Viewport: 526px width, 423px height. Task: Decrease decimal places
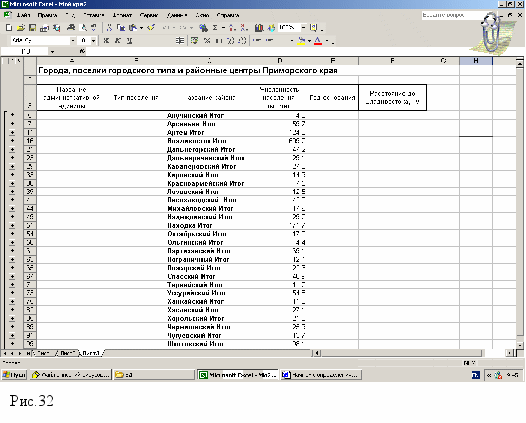point(242,41)
